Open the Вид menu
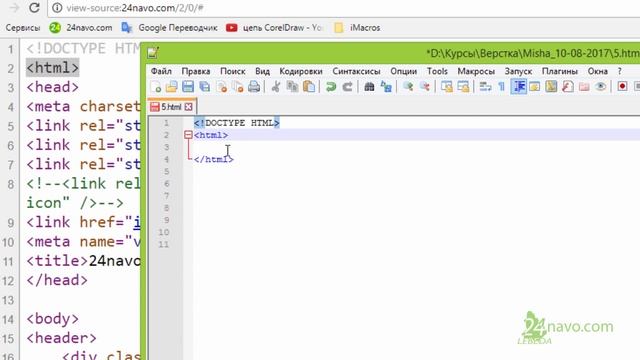Viewport: 640px width, 360px height. (x=262, y=71)
